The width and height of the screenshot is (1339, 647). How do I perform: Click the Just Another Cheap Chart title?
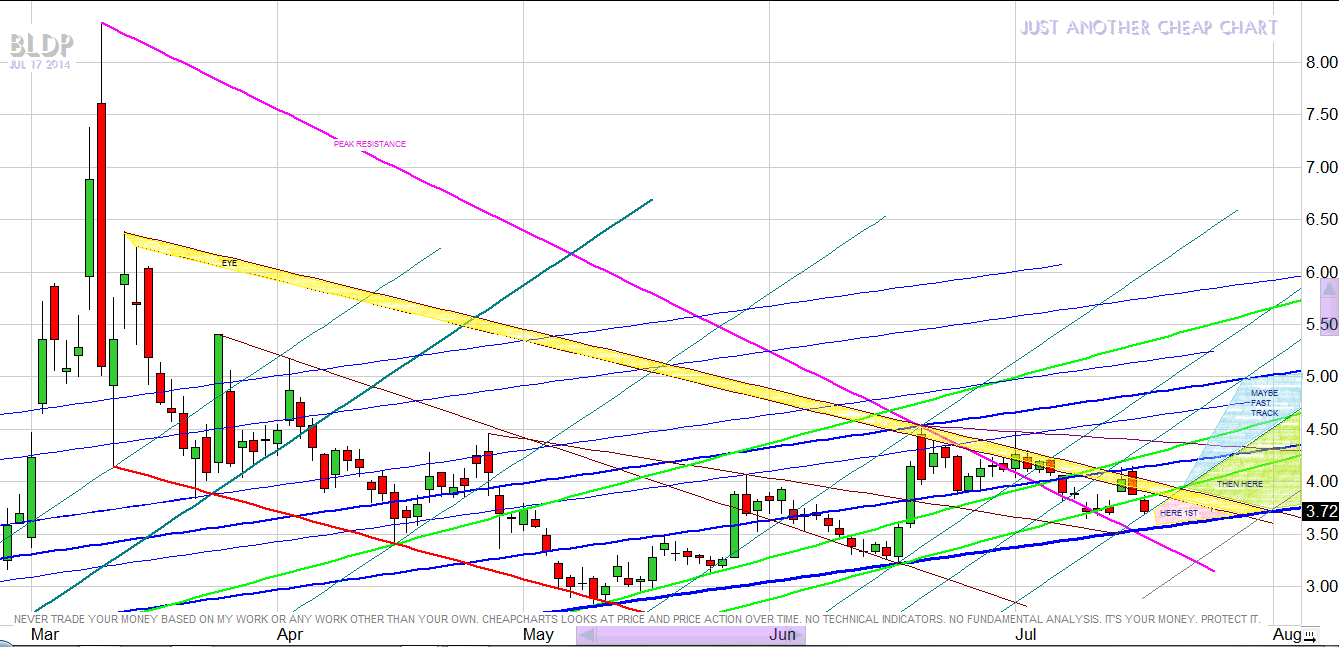click(x=1149, y=28)
